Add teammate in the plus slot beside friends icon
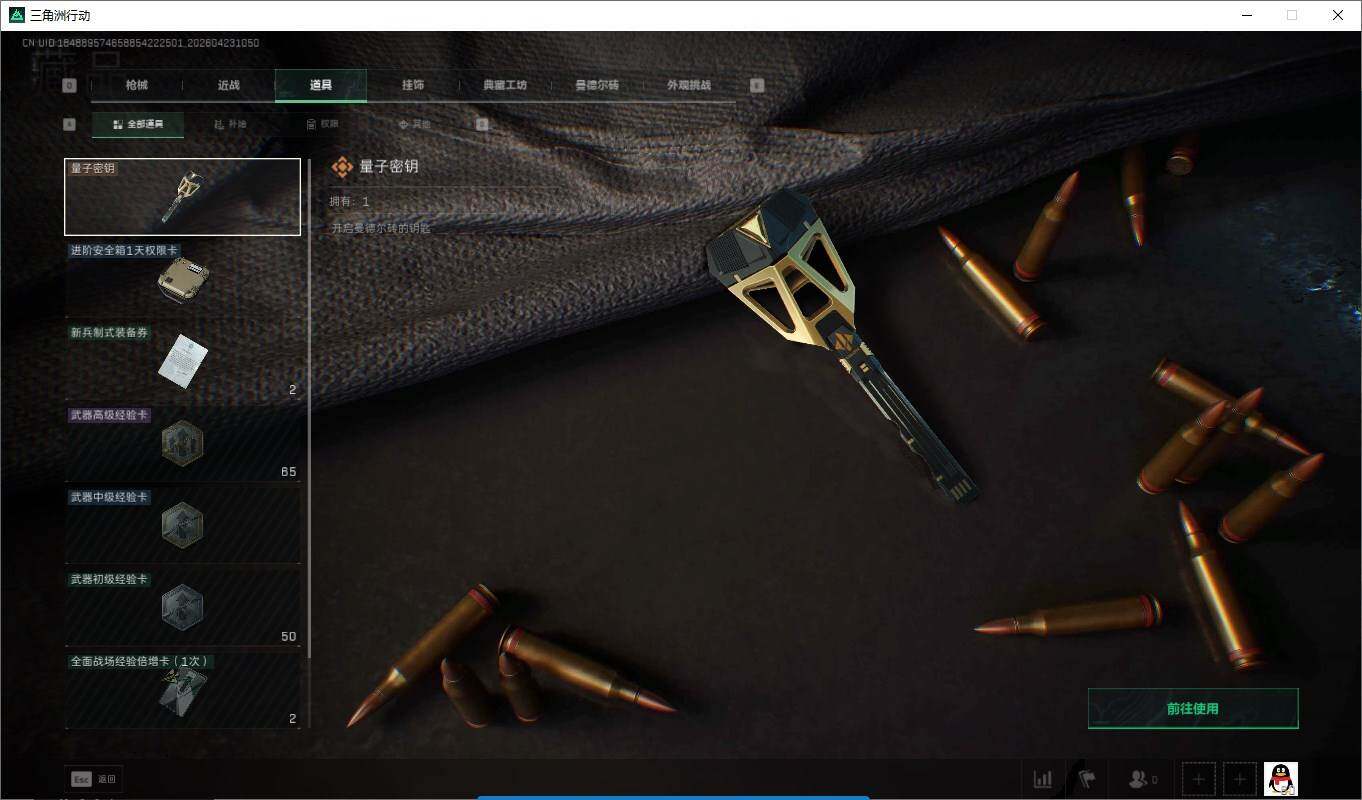1362x800 pixels. pos(1199,779)
